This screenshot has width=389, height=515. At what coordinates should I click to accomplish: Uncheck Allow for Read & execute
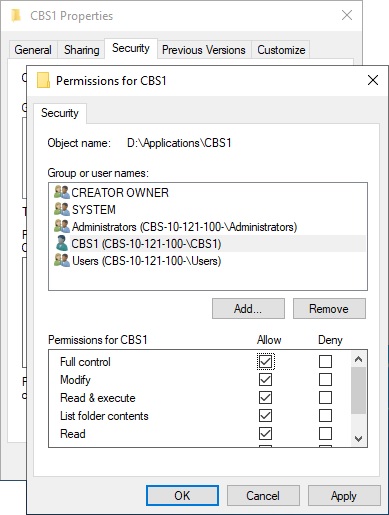(265, 397)
